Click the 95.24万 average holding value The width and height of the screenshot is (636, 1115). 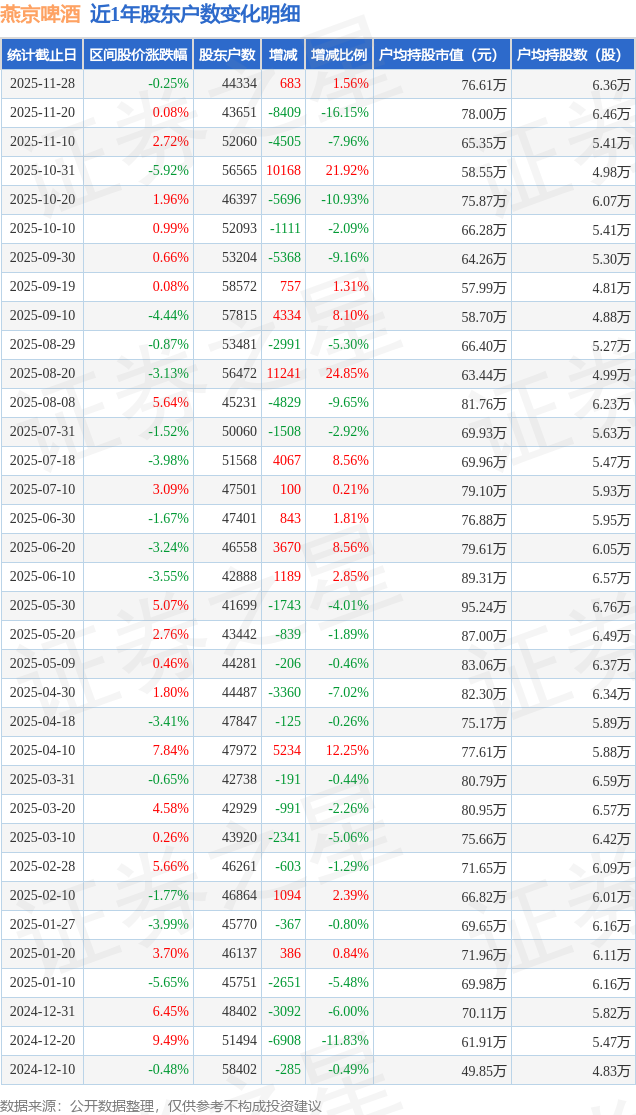coord(484,607)
